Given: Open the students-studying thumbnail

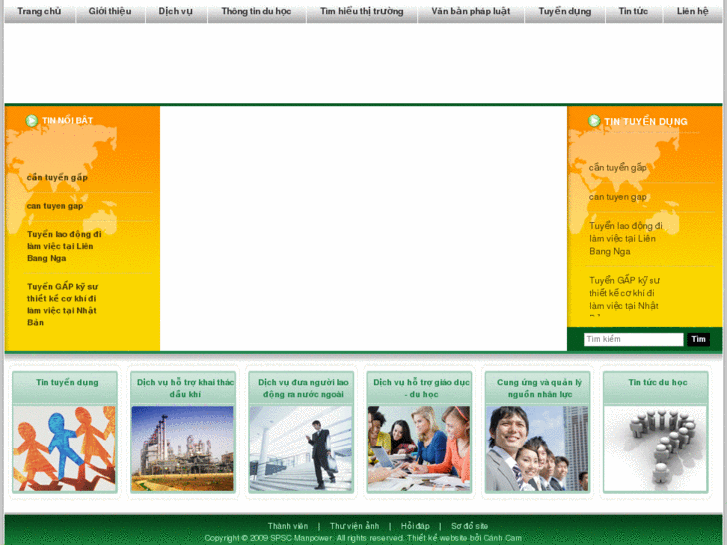Looking at the screenshot, I should click(x=419, y=449).
